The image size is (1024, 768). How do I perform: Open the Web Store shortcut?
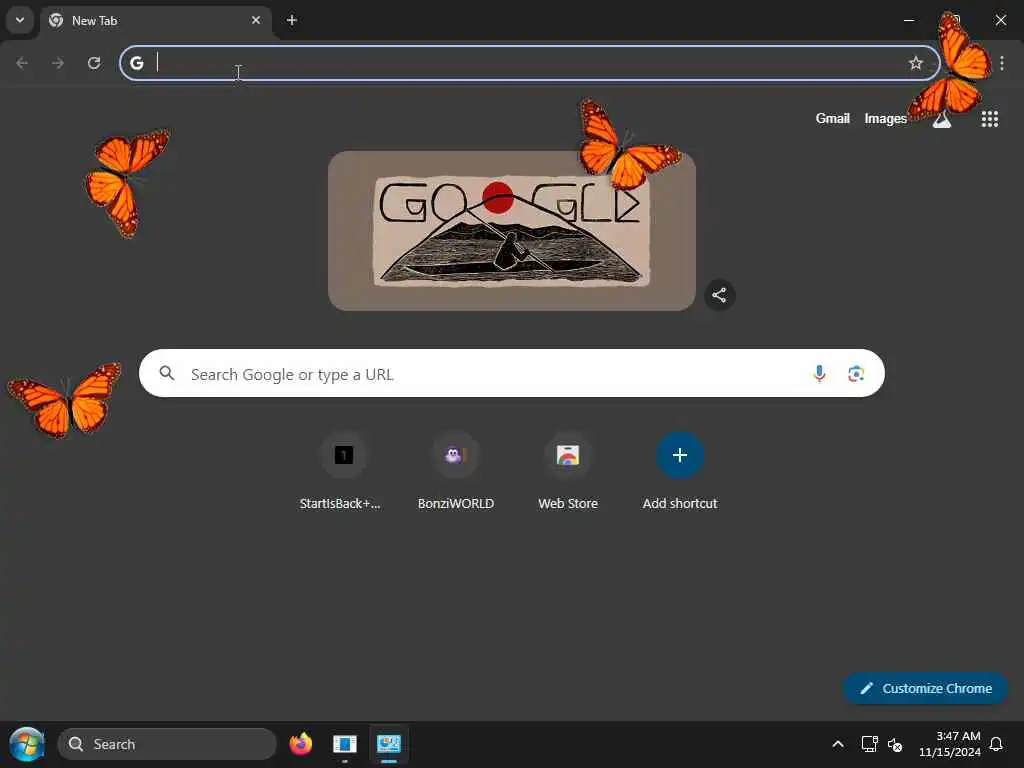[568, 472]
